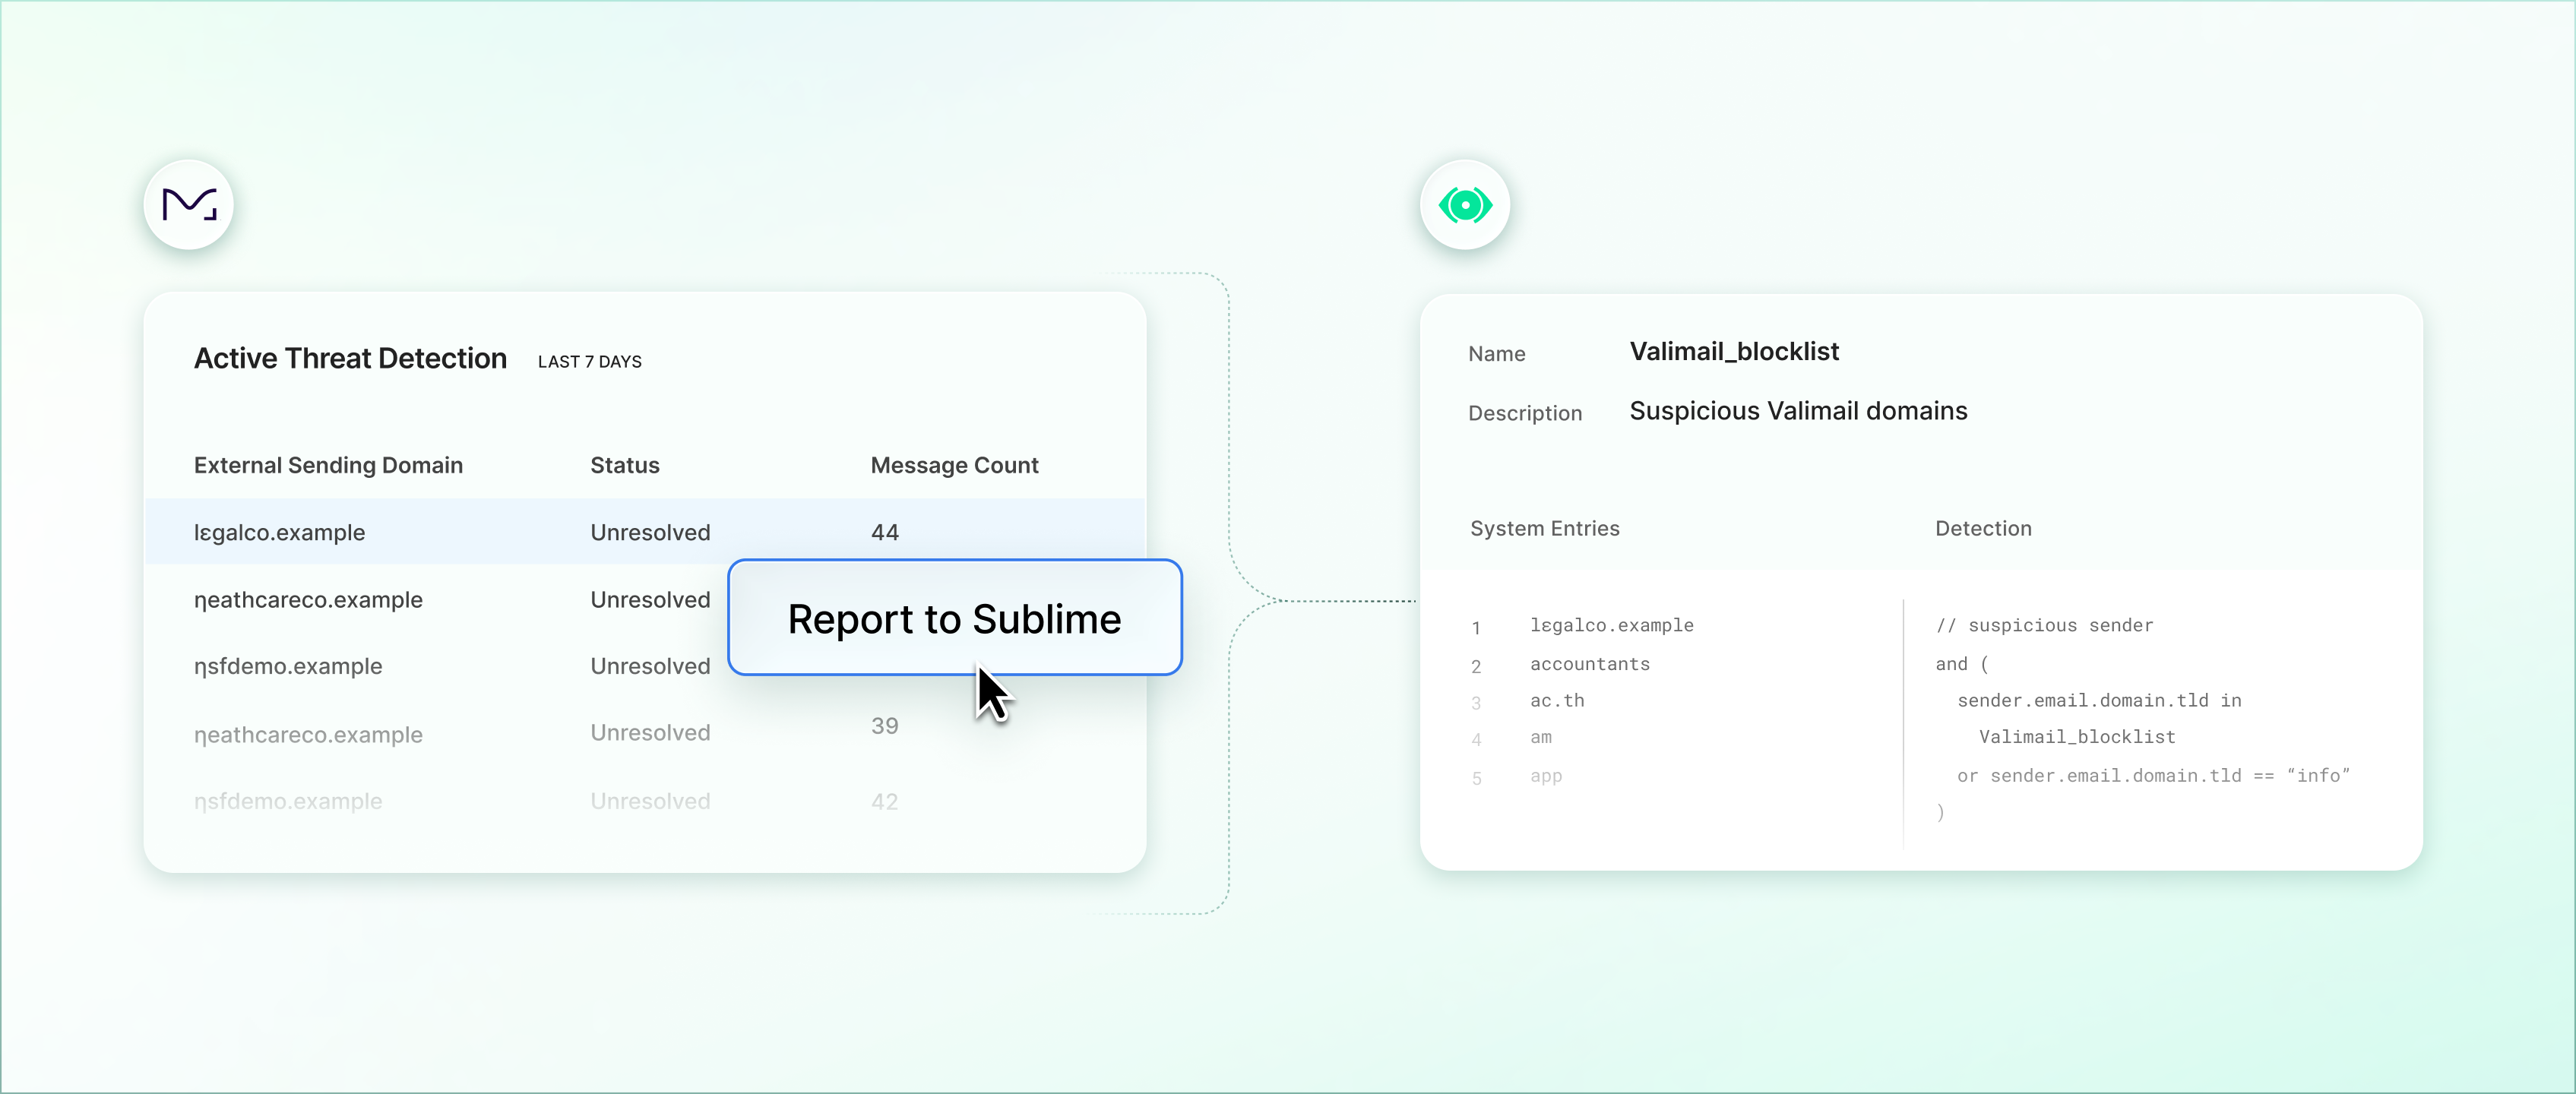Click the "sender.email.domain.tld in" code line

tap(2099, 701)
